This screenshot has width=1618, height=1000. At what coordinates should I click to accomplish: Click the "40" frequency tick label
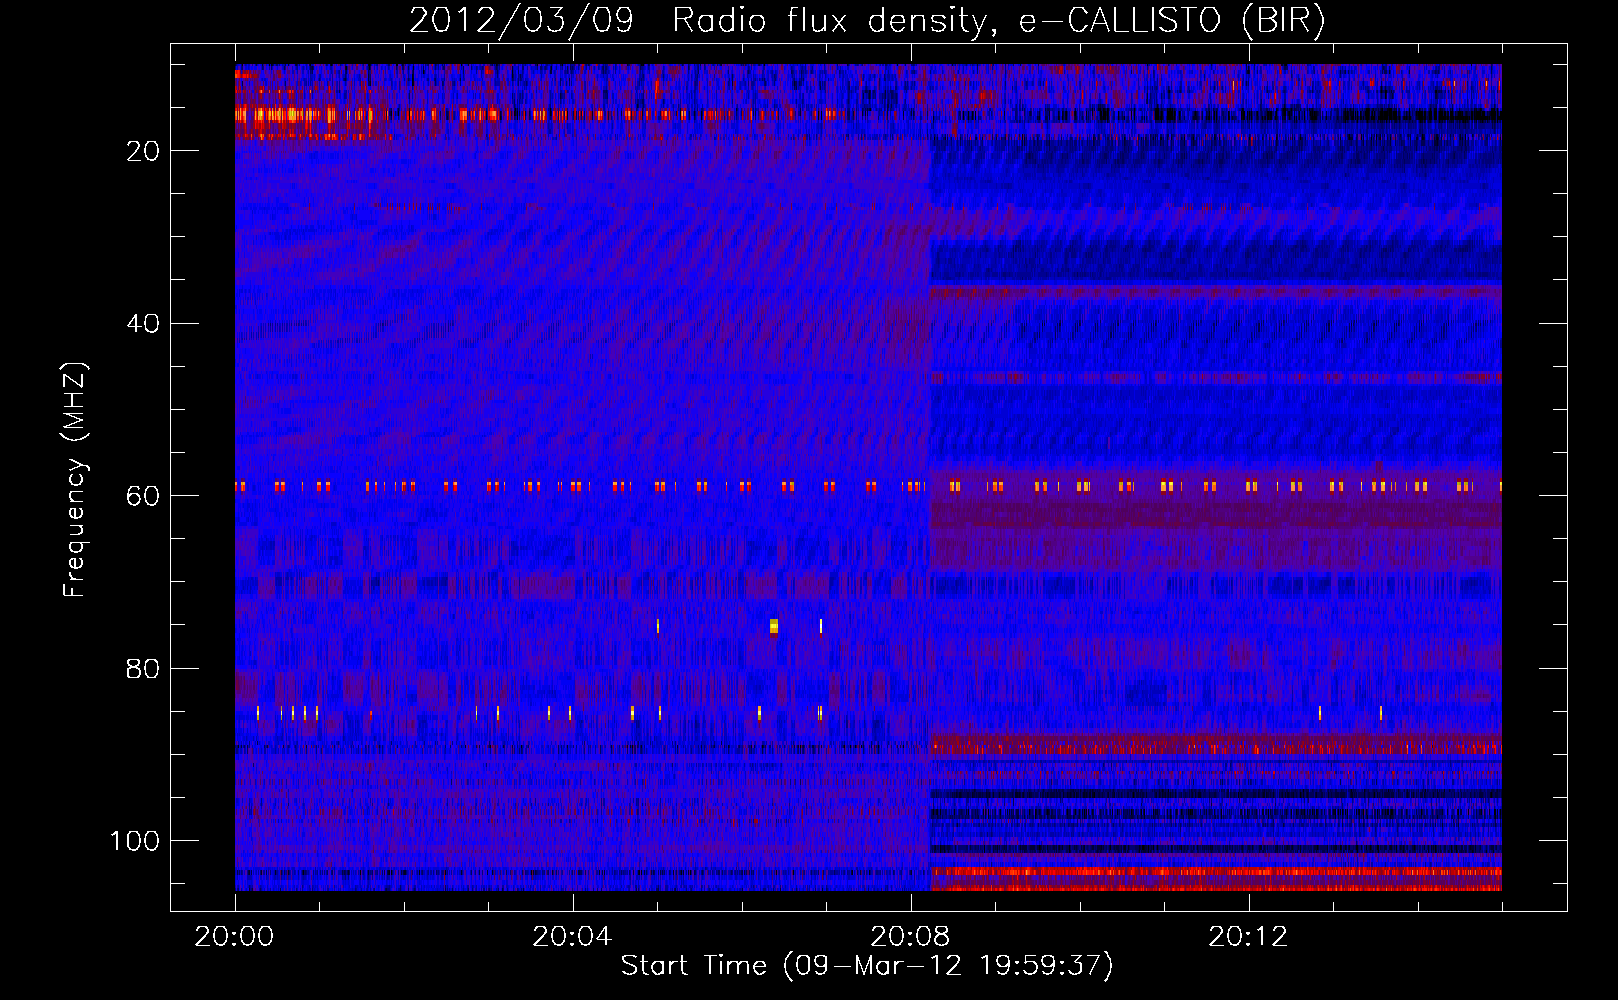(x=143, y=324)
